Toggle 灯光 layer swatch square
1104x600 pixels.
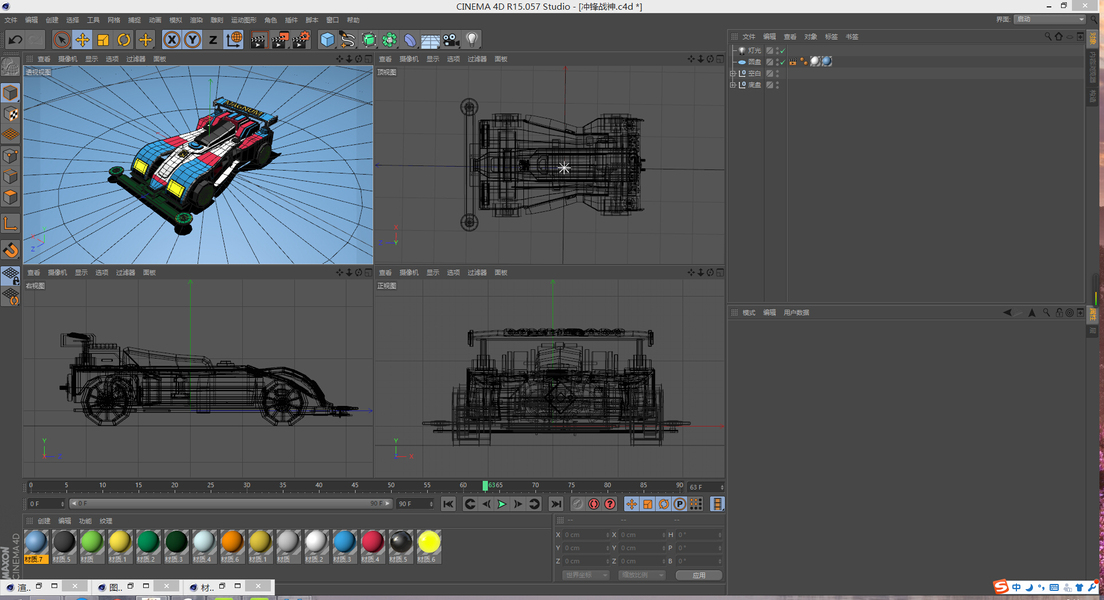click(x=770, y=51)
